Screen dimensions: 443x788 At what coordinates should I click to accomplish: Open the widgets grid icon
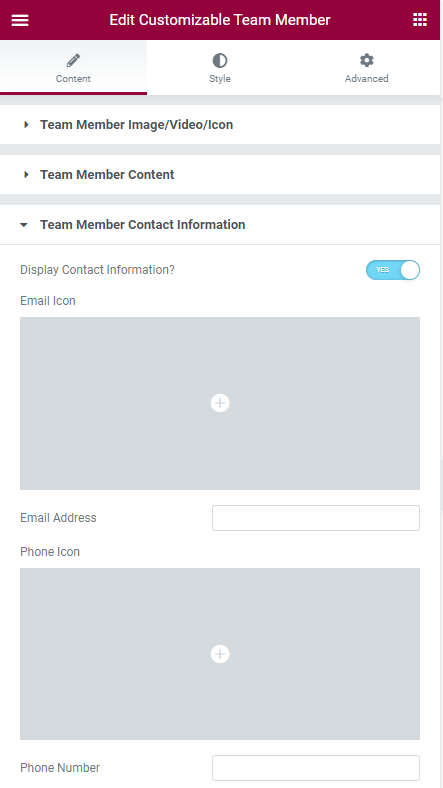point(420,20)
